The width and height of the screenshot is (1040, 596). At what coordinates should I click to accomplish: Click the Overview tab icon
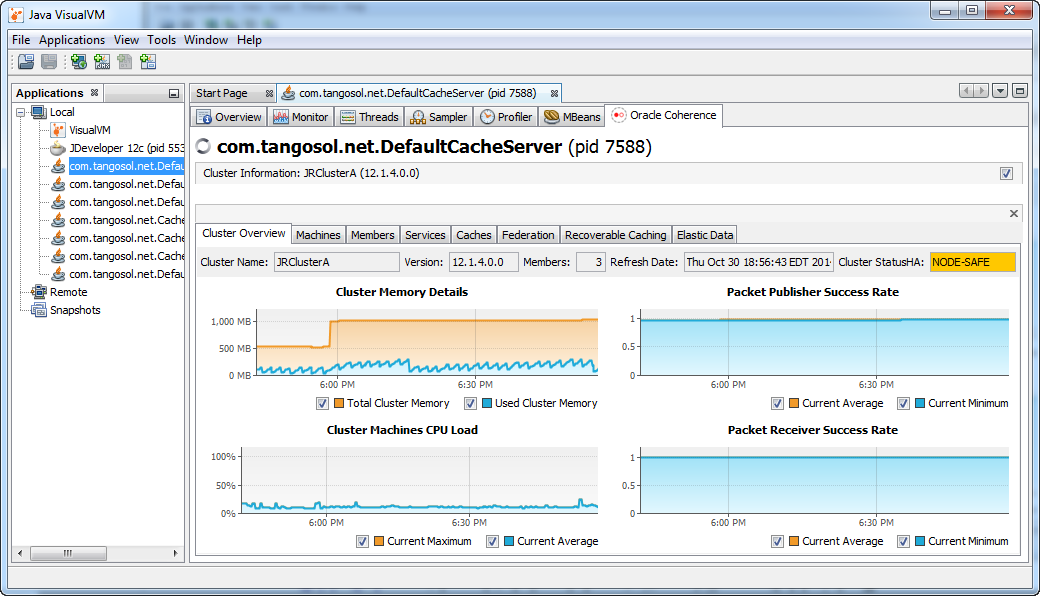(x=204, y=117)
